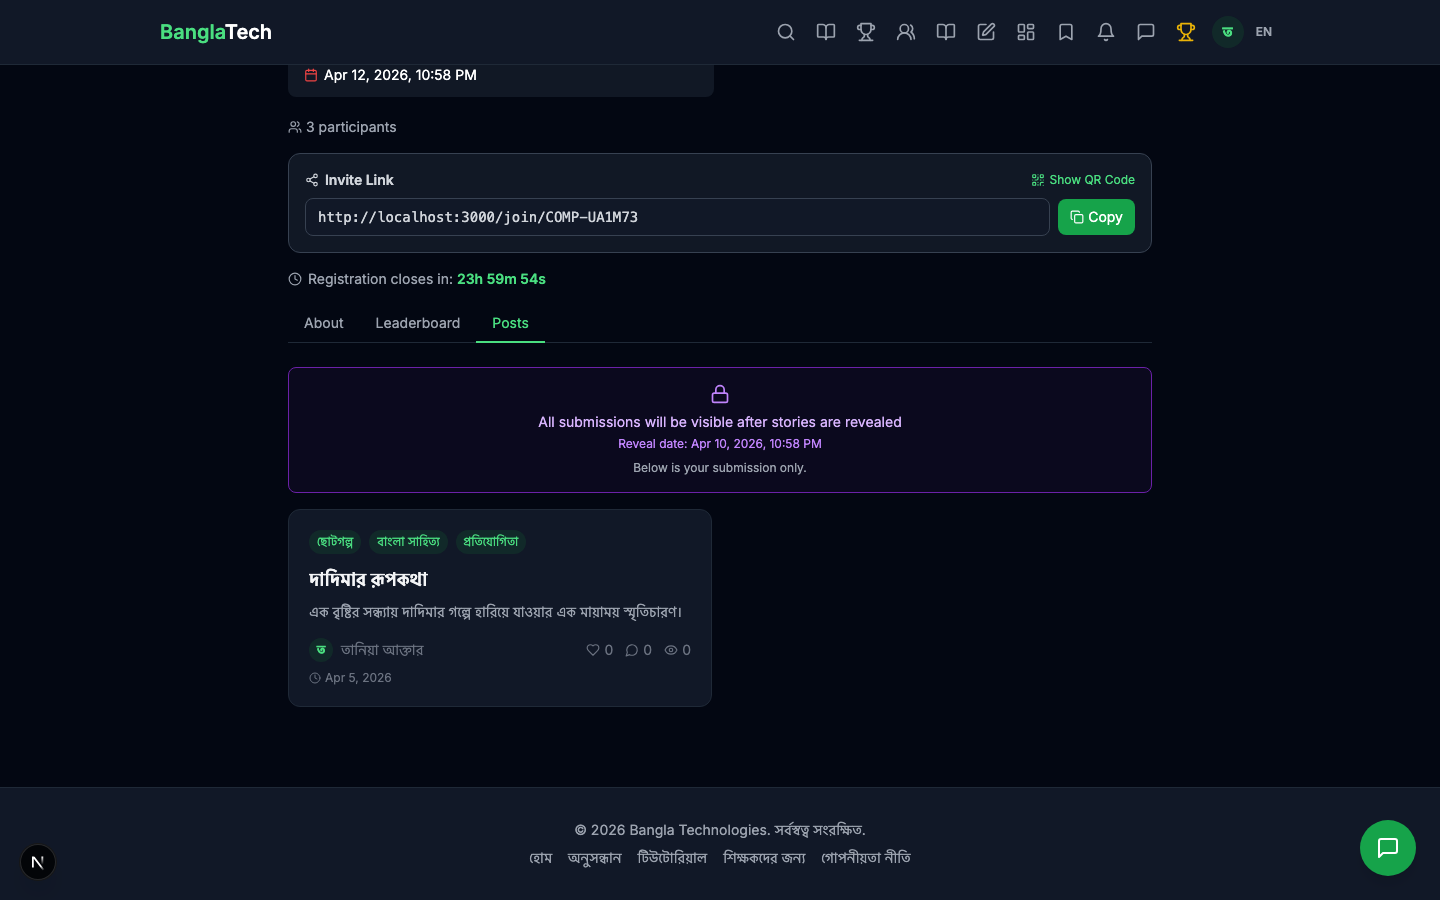Viewport: 1440px width, 900px height.
Task: Open the messages speech bubble in navbar
Action: [1146, 32]
